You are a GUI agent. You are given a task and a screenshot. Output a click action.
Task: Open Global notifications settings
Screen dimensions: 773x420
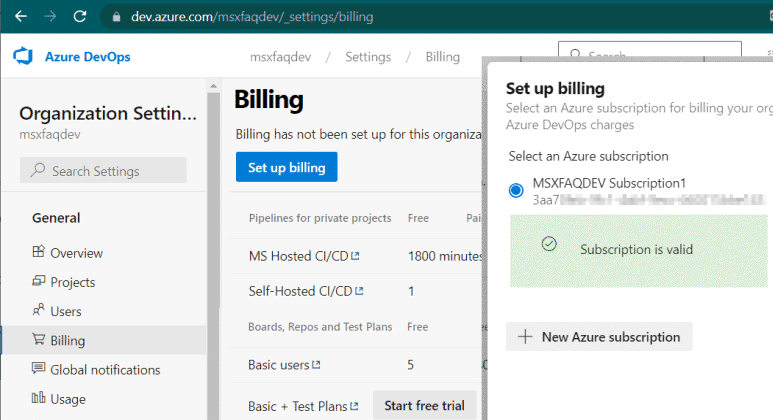coord(104,369)
